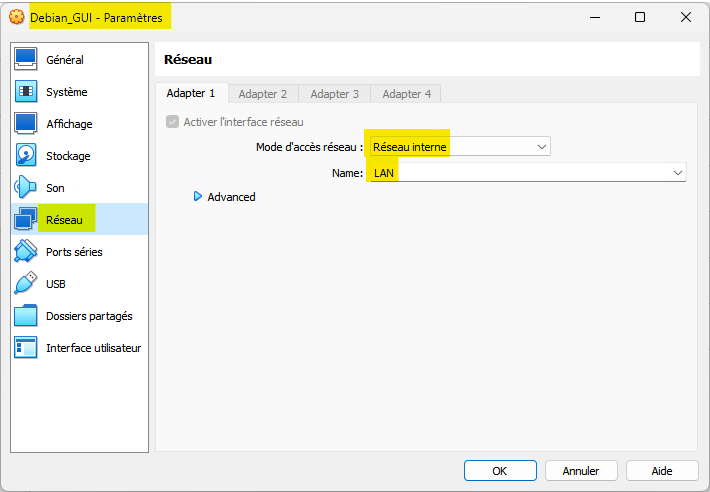Open the USB settings icon
Viewport: 710px width, 492px height.
(26, 284)
